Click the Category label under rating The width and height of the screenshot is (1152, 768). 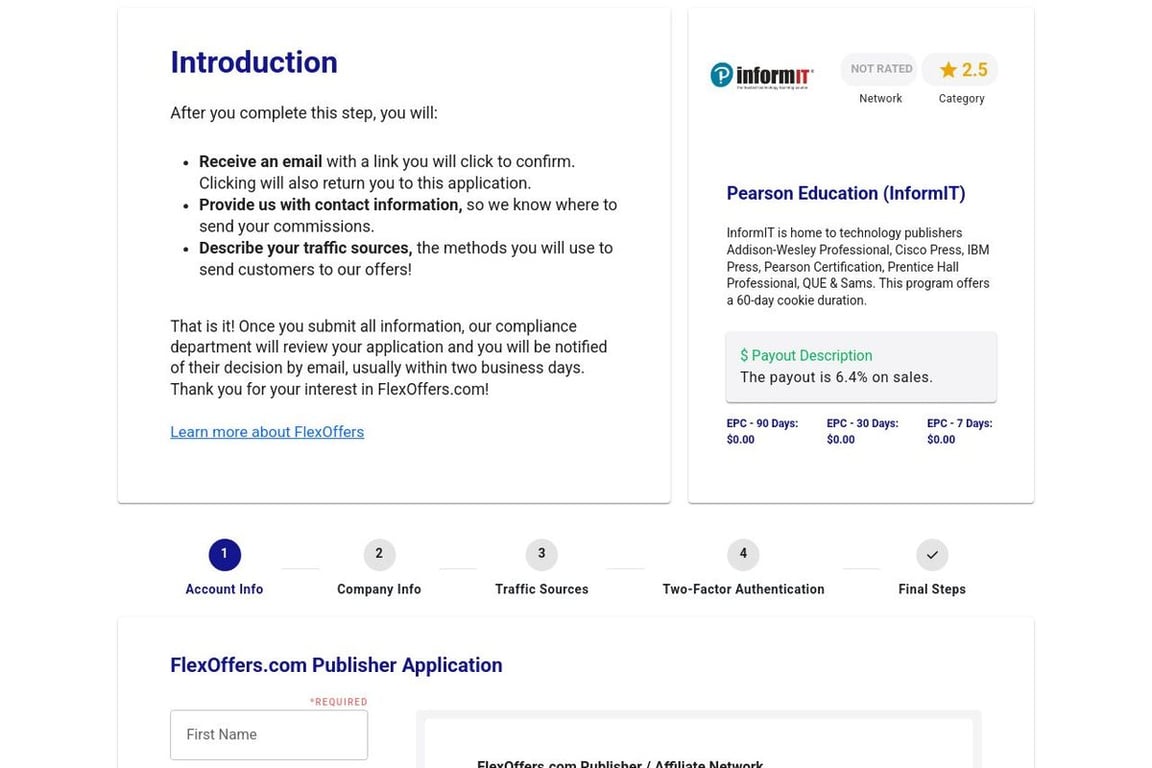pos(961,98)
